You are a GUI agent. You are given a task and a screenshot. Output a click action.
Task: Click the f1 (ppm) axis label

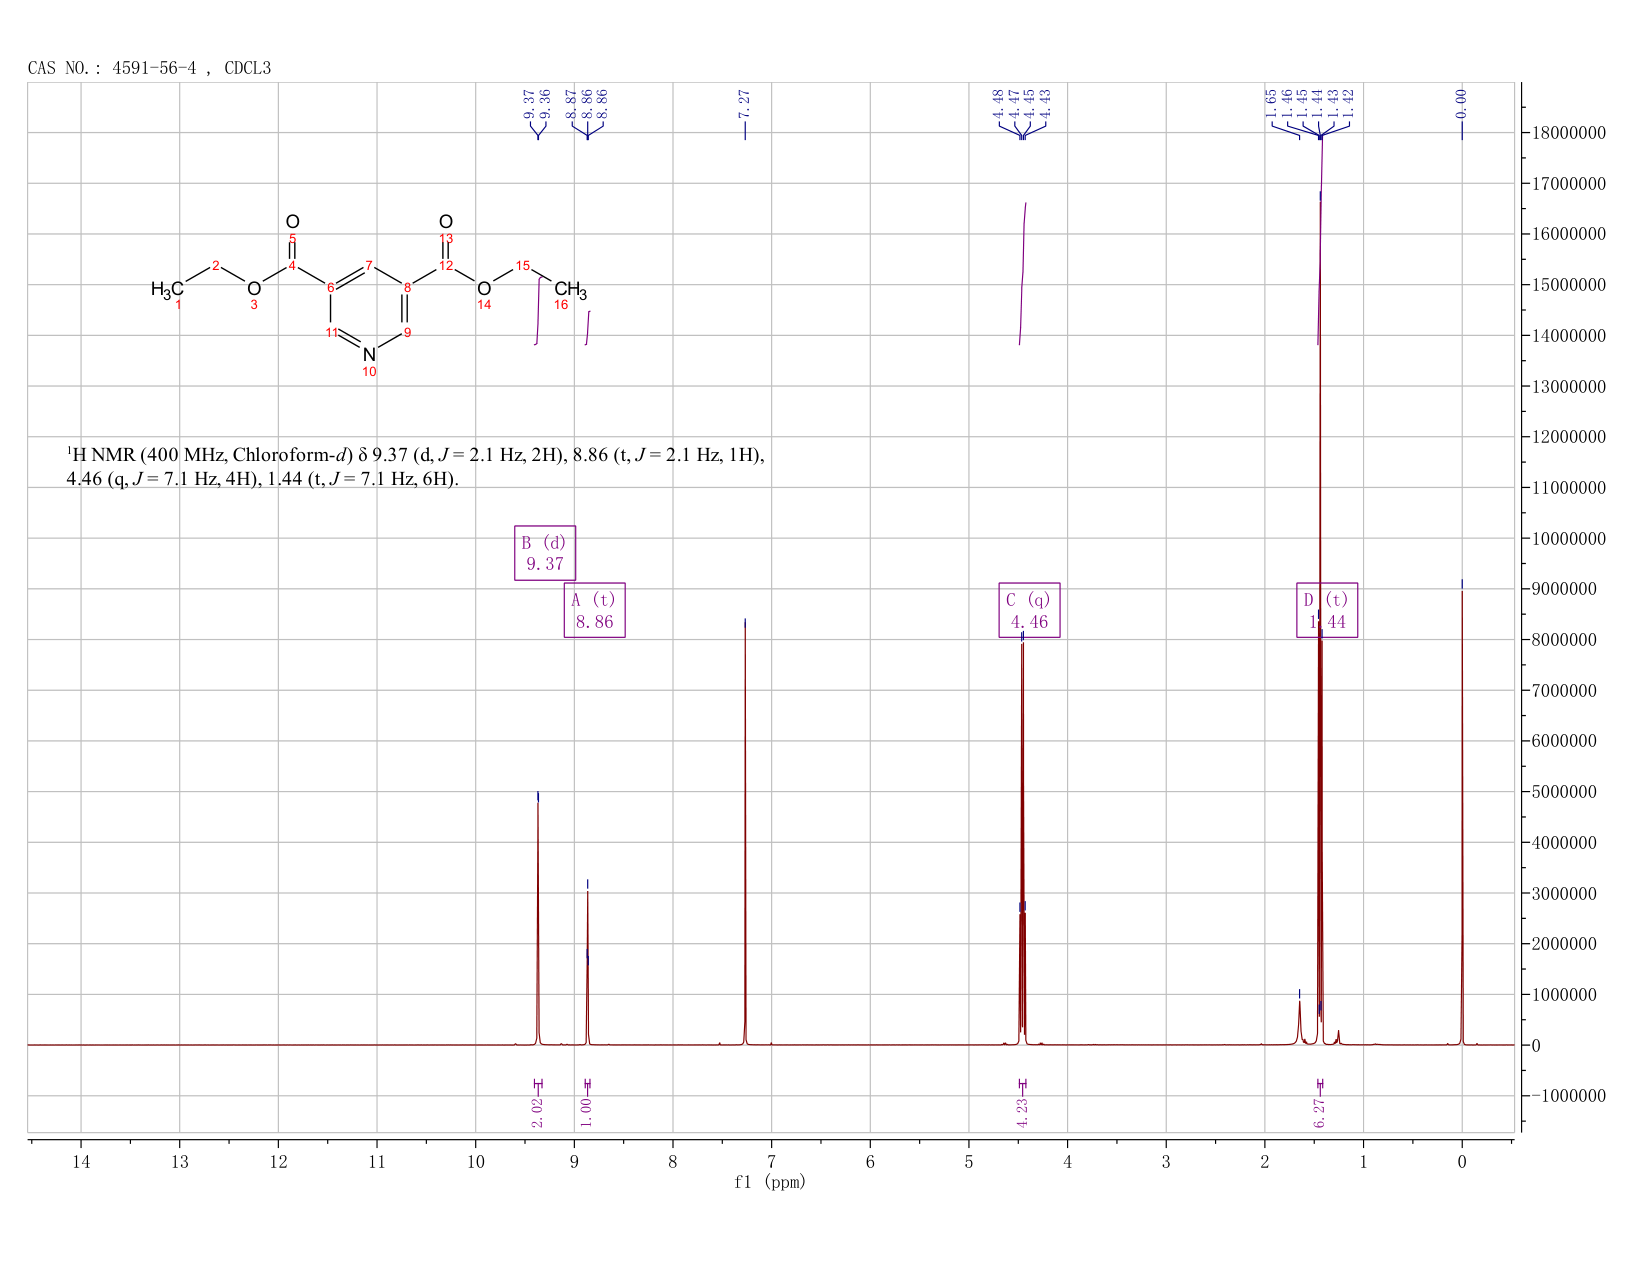coord(770,1182)
